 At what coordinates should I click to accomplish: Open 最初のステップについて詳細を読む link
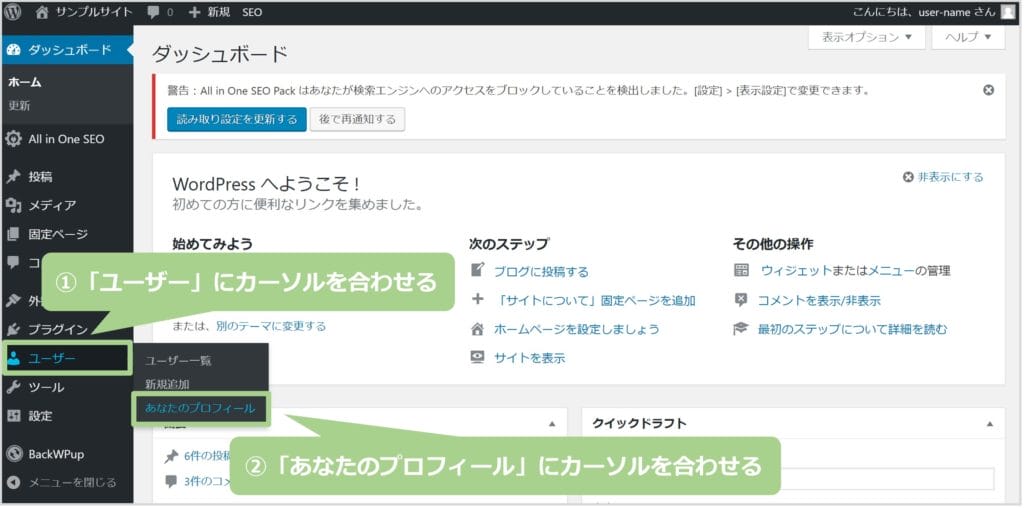[x=852, y=329]
